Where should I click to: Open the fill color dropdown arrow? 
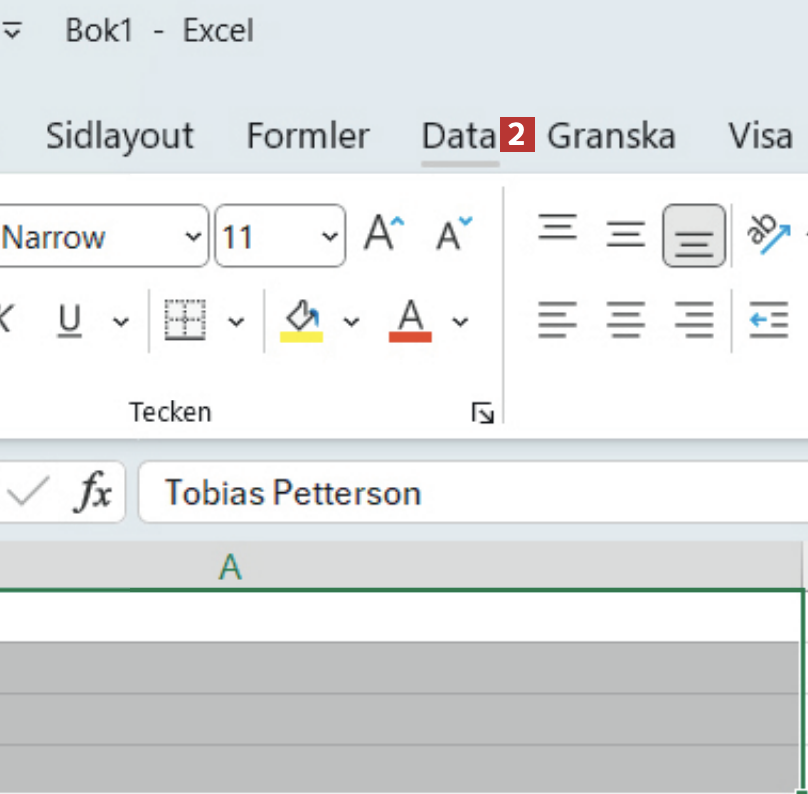coord(351,321)
